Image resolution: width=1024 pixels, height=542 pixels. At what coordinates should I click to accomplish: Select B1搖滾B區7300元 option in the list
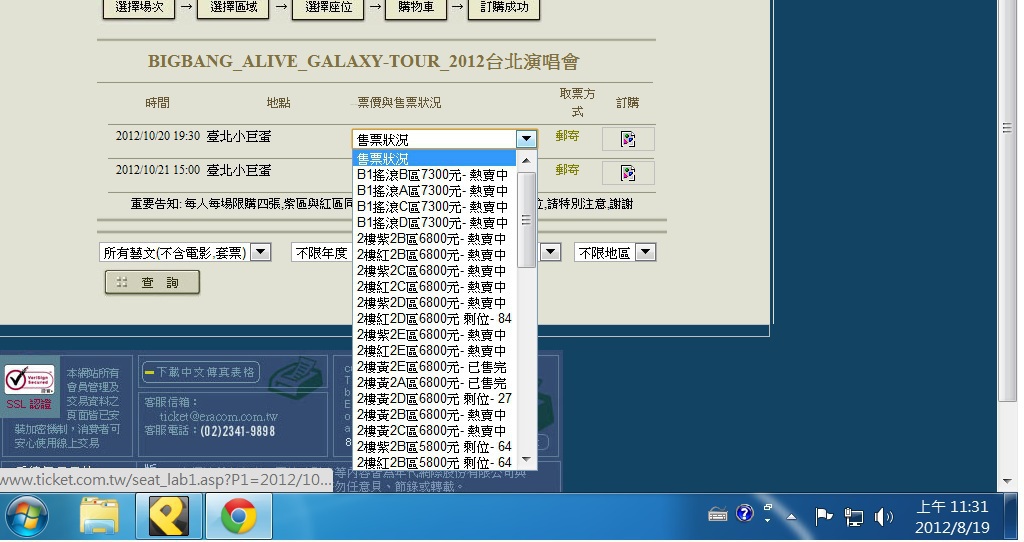[432, 174]
